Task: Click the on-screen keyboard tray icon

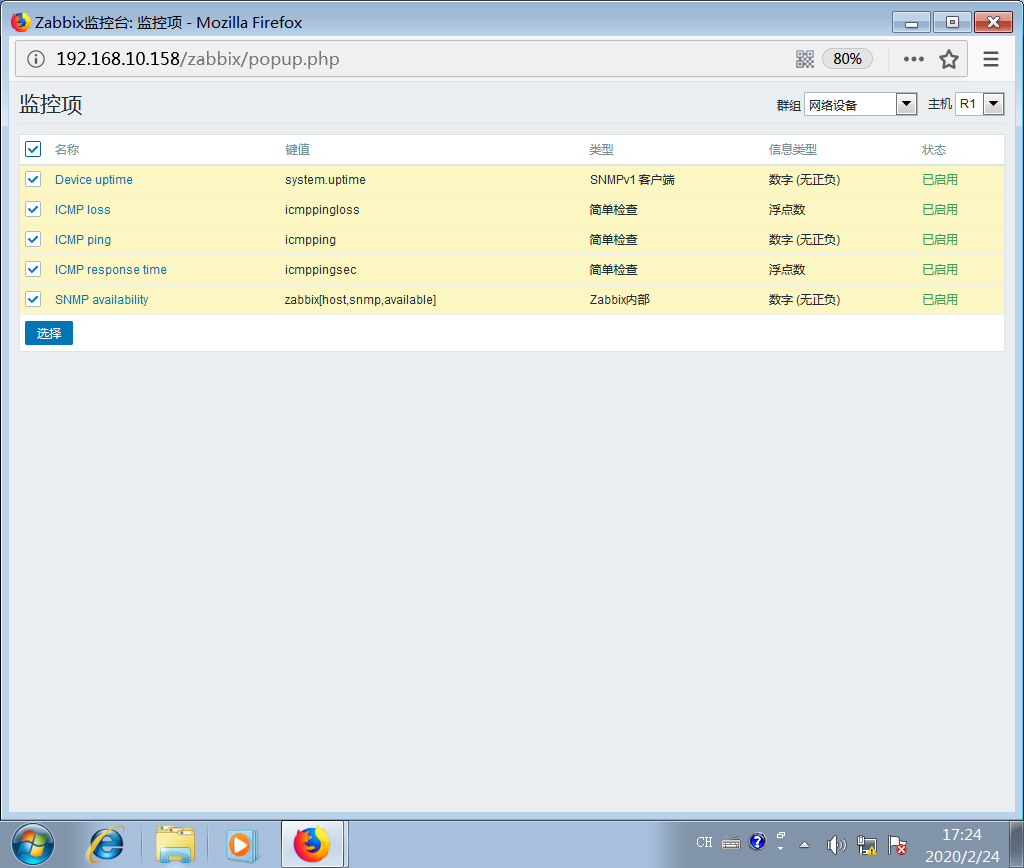Action: point(731,843)
